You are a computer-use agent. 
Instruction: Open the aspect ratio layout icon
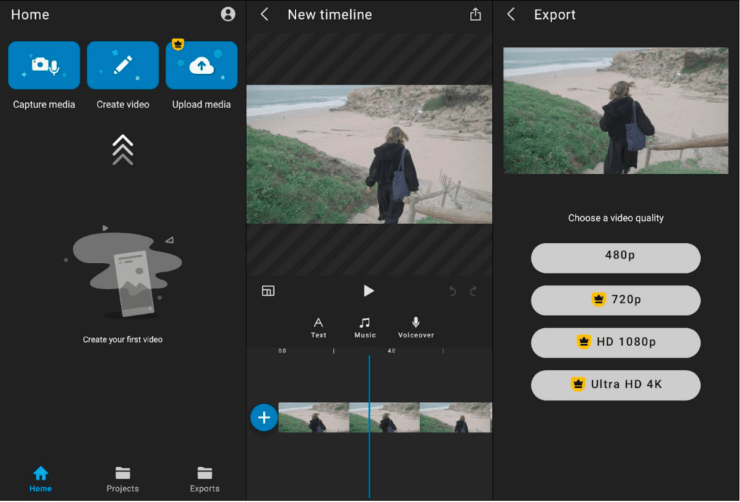[x=268, y=291]
